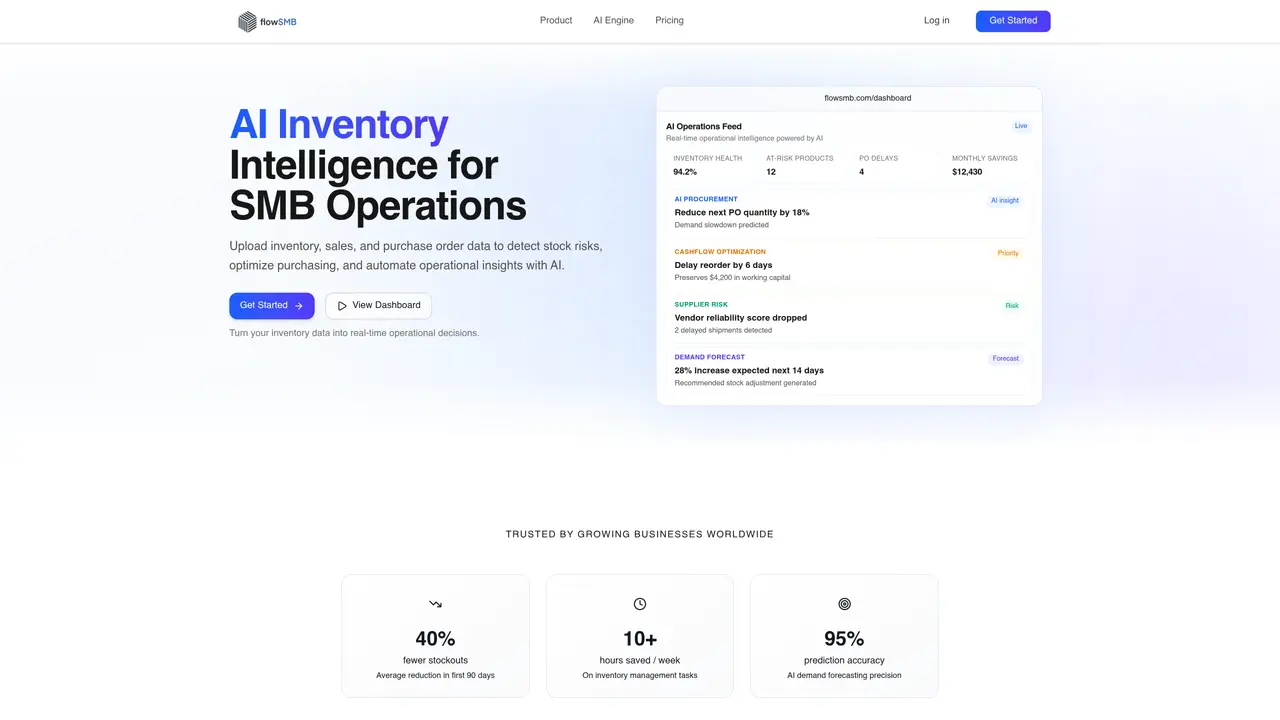
Task: Click the clock icon above 10+
Action: click(640, 604)
